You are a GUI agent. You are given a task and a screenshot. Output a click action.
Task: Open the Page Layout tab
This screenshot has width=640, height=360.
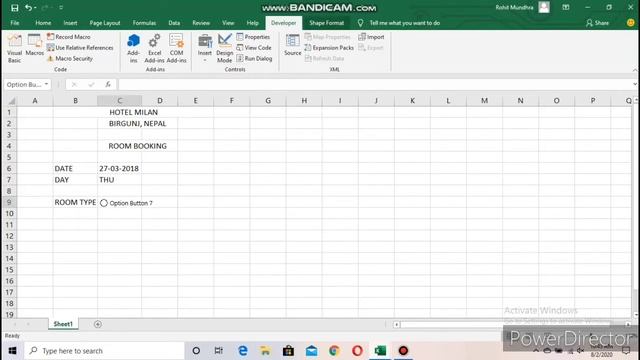click(105, 23)
